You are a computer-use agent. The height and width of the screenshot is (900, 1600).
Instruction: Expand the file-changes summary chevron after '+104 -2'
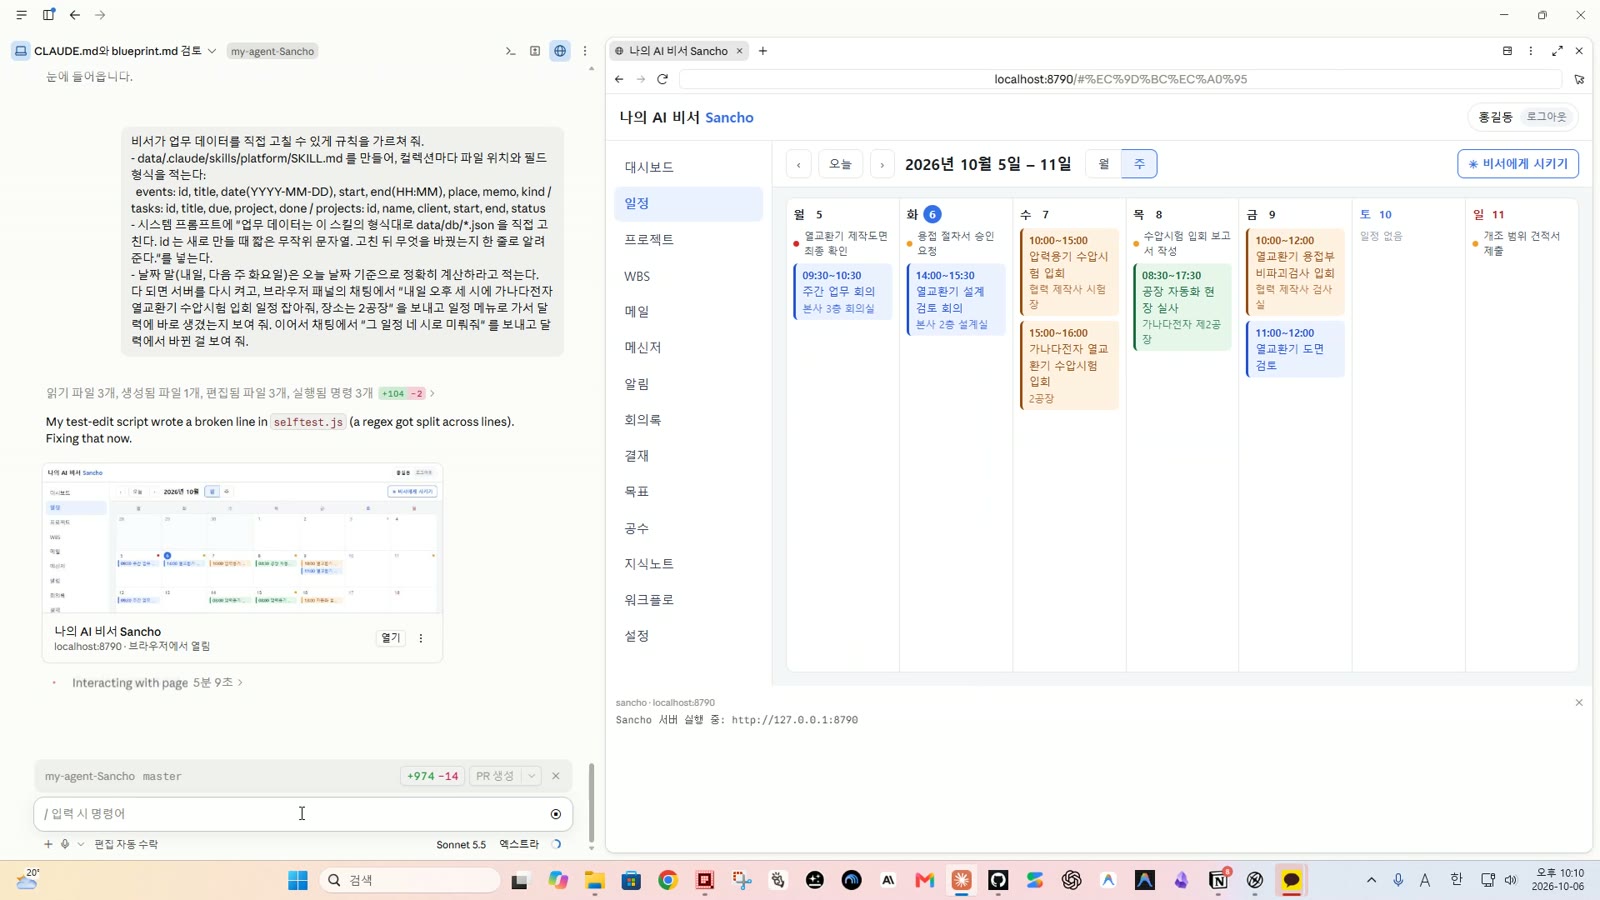click(432, 393)
